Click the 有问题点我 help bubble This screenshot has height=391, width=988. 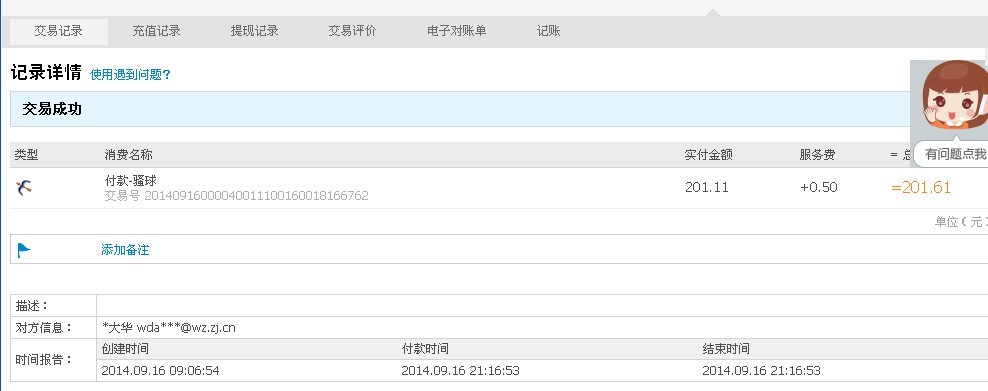(x=951, y=154)
